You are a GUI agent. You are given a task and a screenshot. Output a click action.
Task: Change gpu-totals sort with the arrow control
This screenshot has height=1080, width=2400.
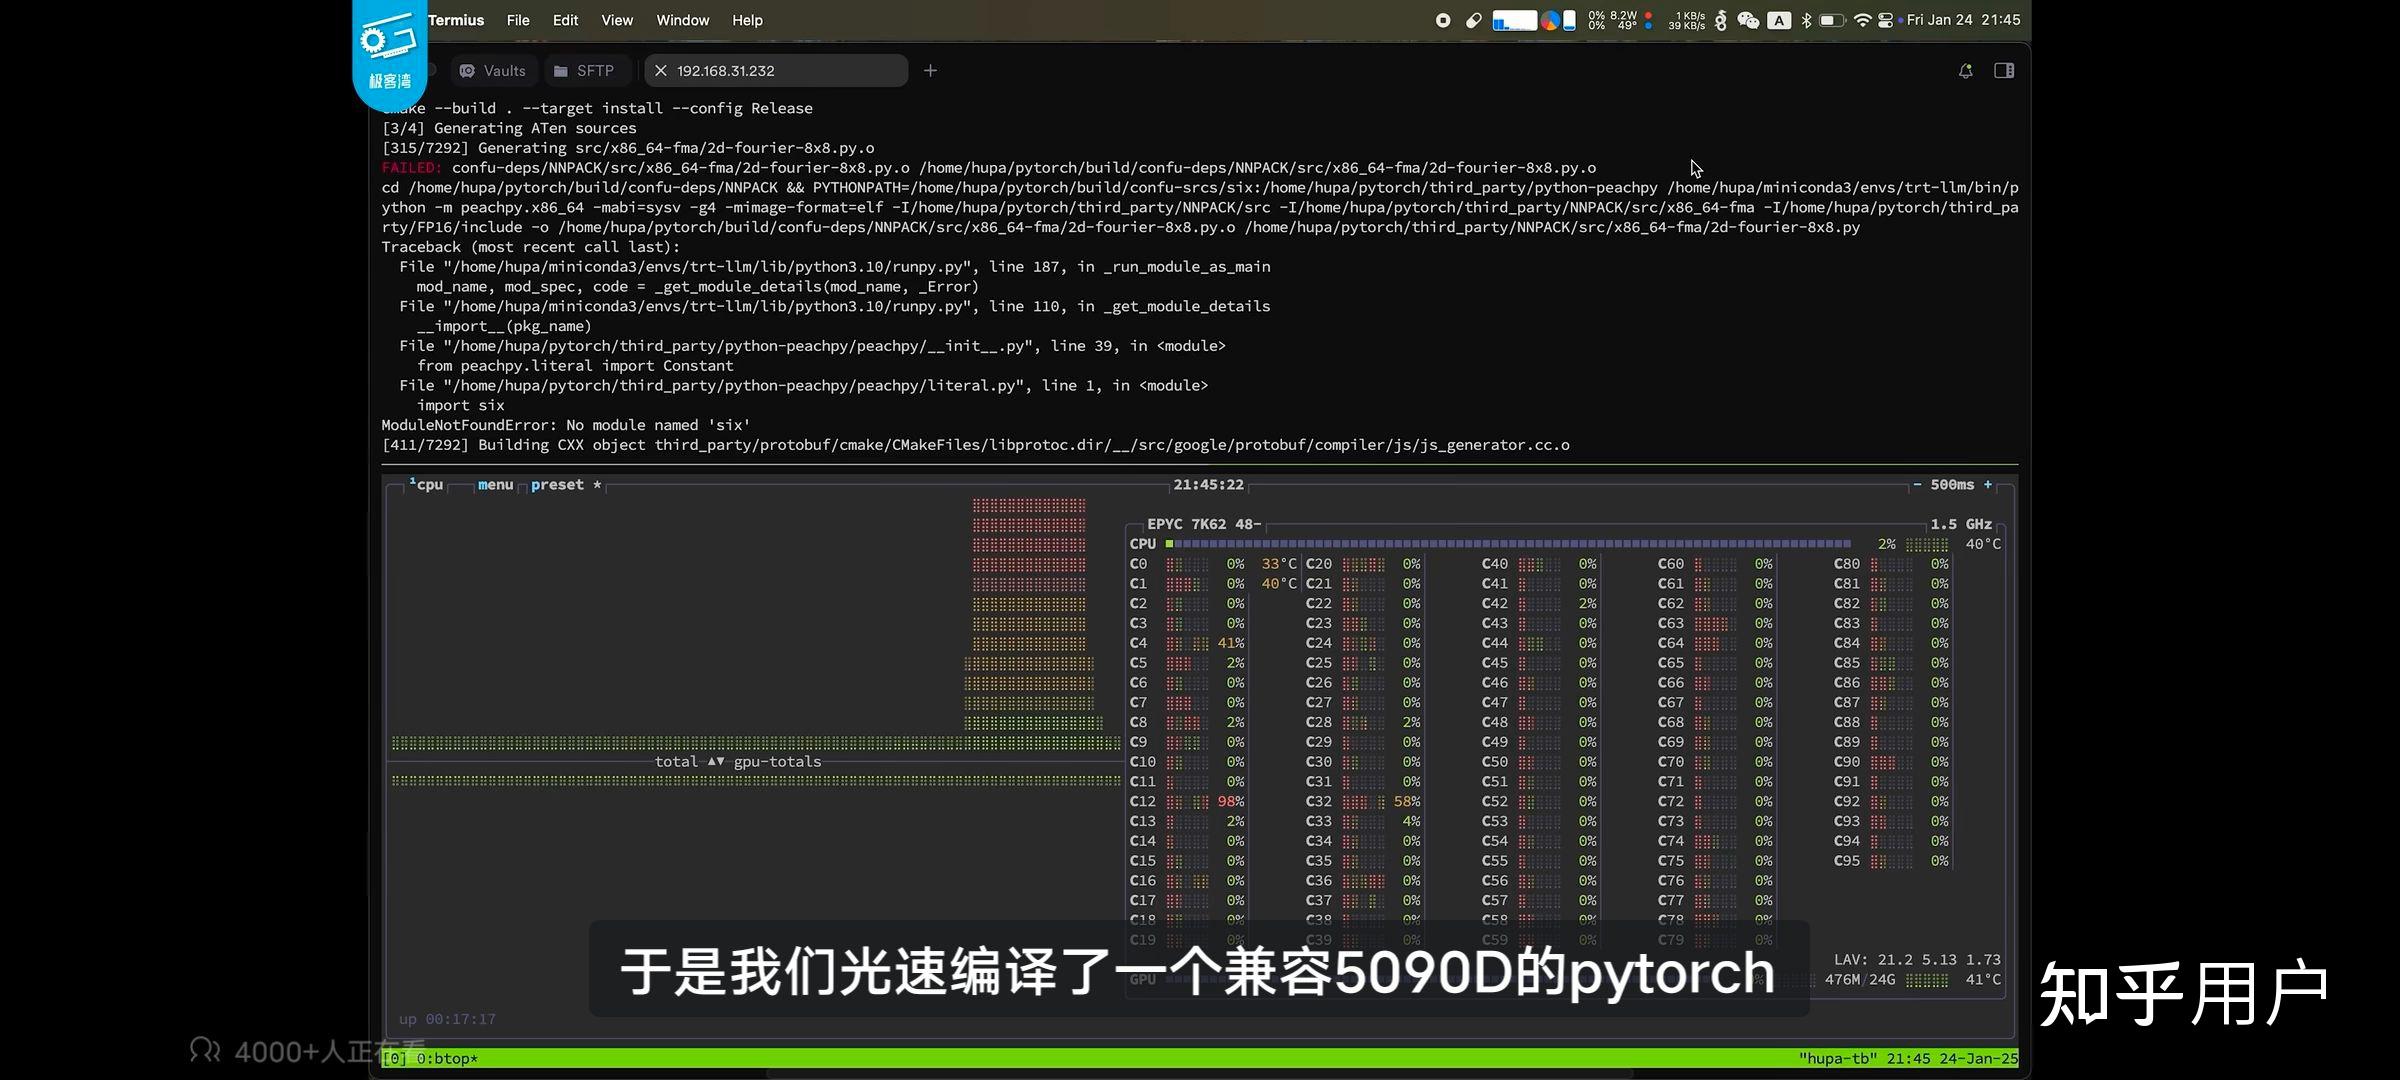716,761
